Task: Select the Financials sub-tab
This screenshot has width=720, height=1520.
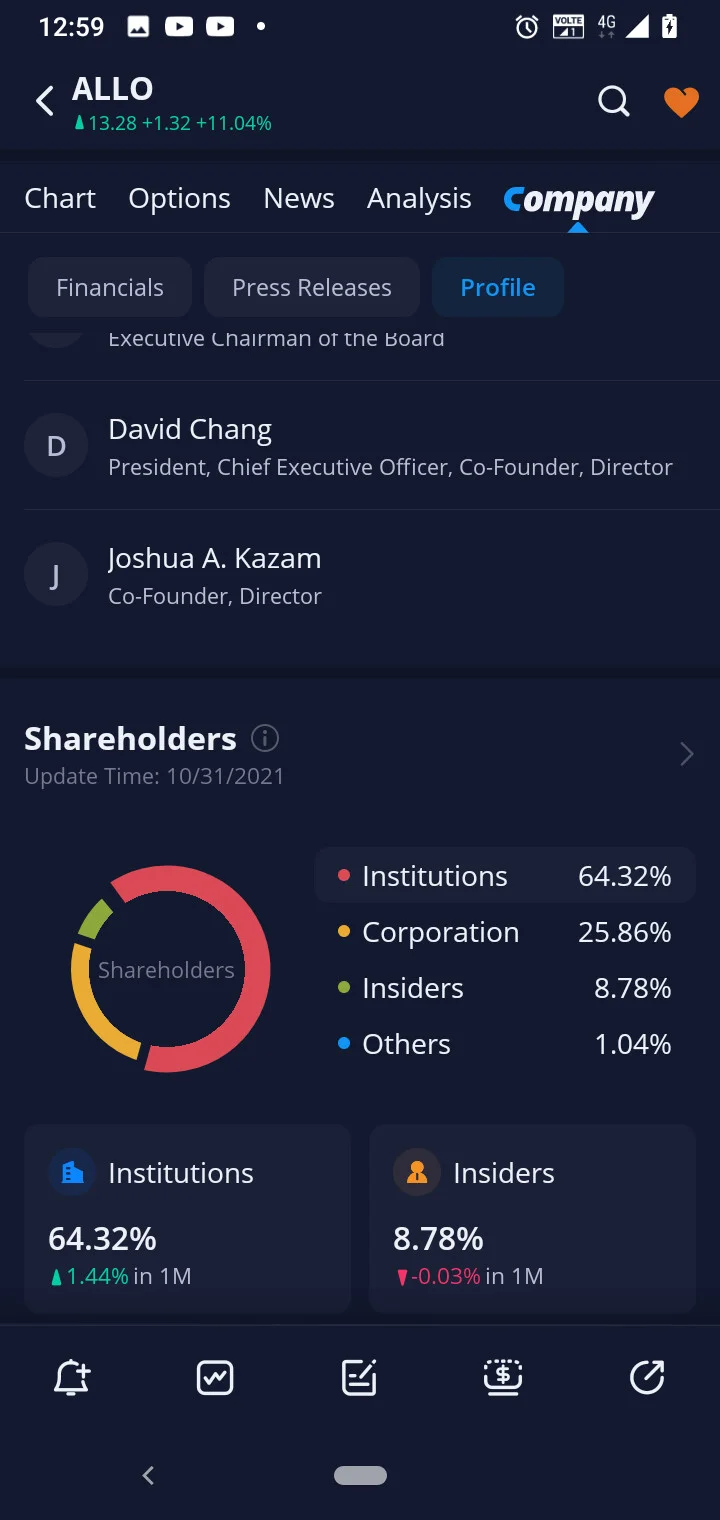Action: [x=110, y=287]
